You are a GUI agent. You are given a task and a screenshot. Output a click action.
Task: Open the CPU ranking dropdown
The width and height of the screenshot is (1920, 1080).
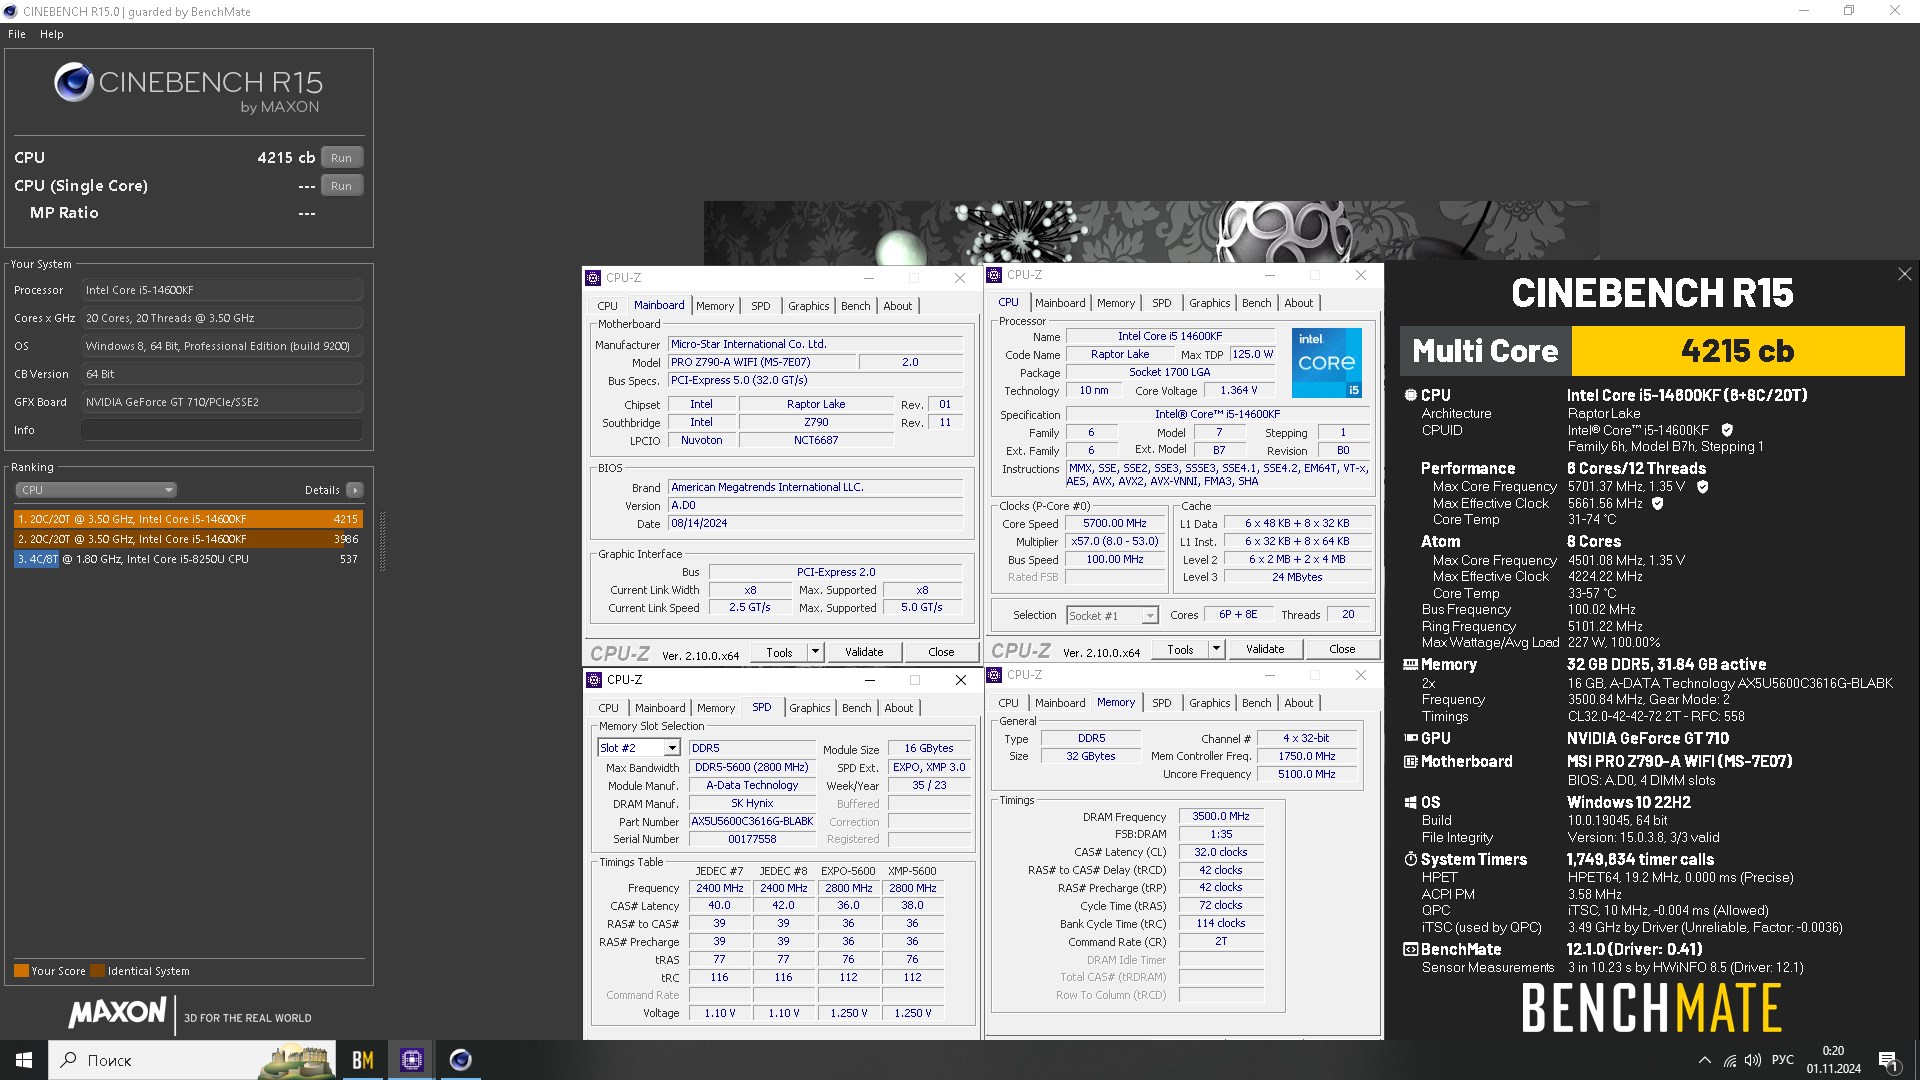96,490
